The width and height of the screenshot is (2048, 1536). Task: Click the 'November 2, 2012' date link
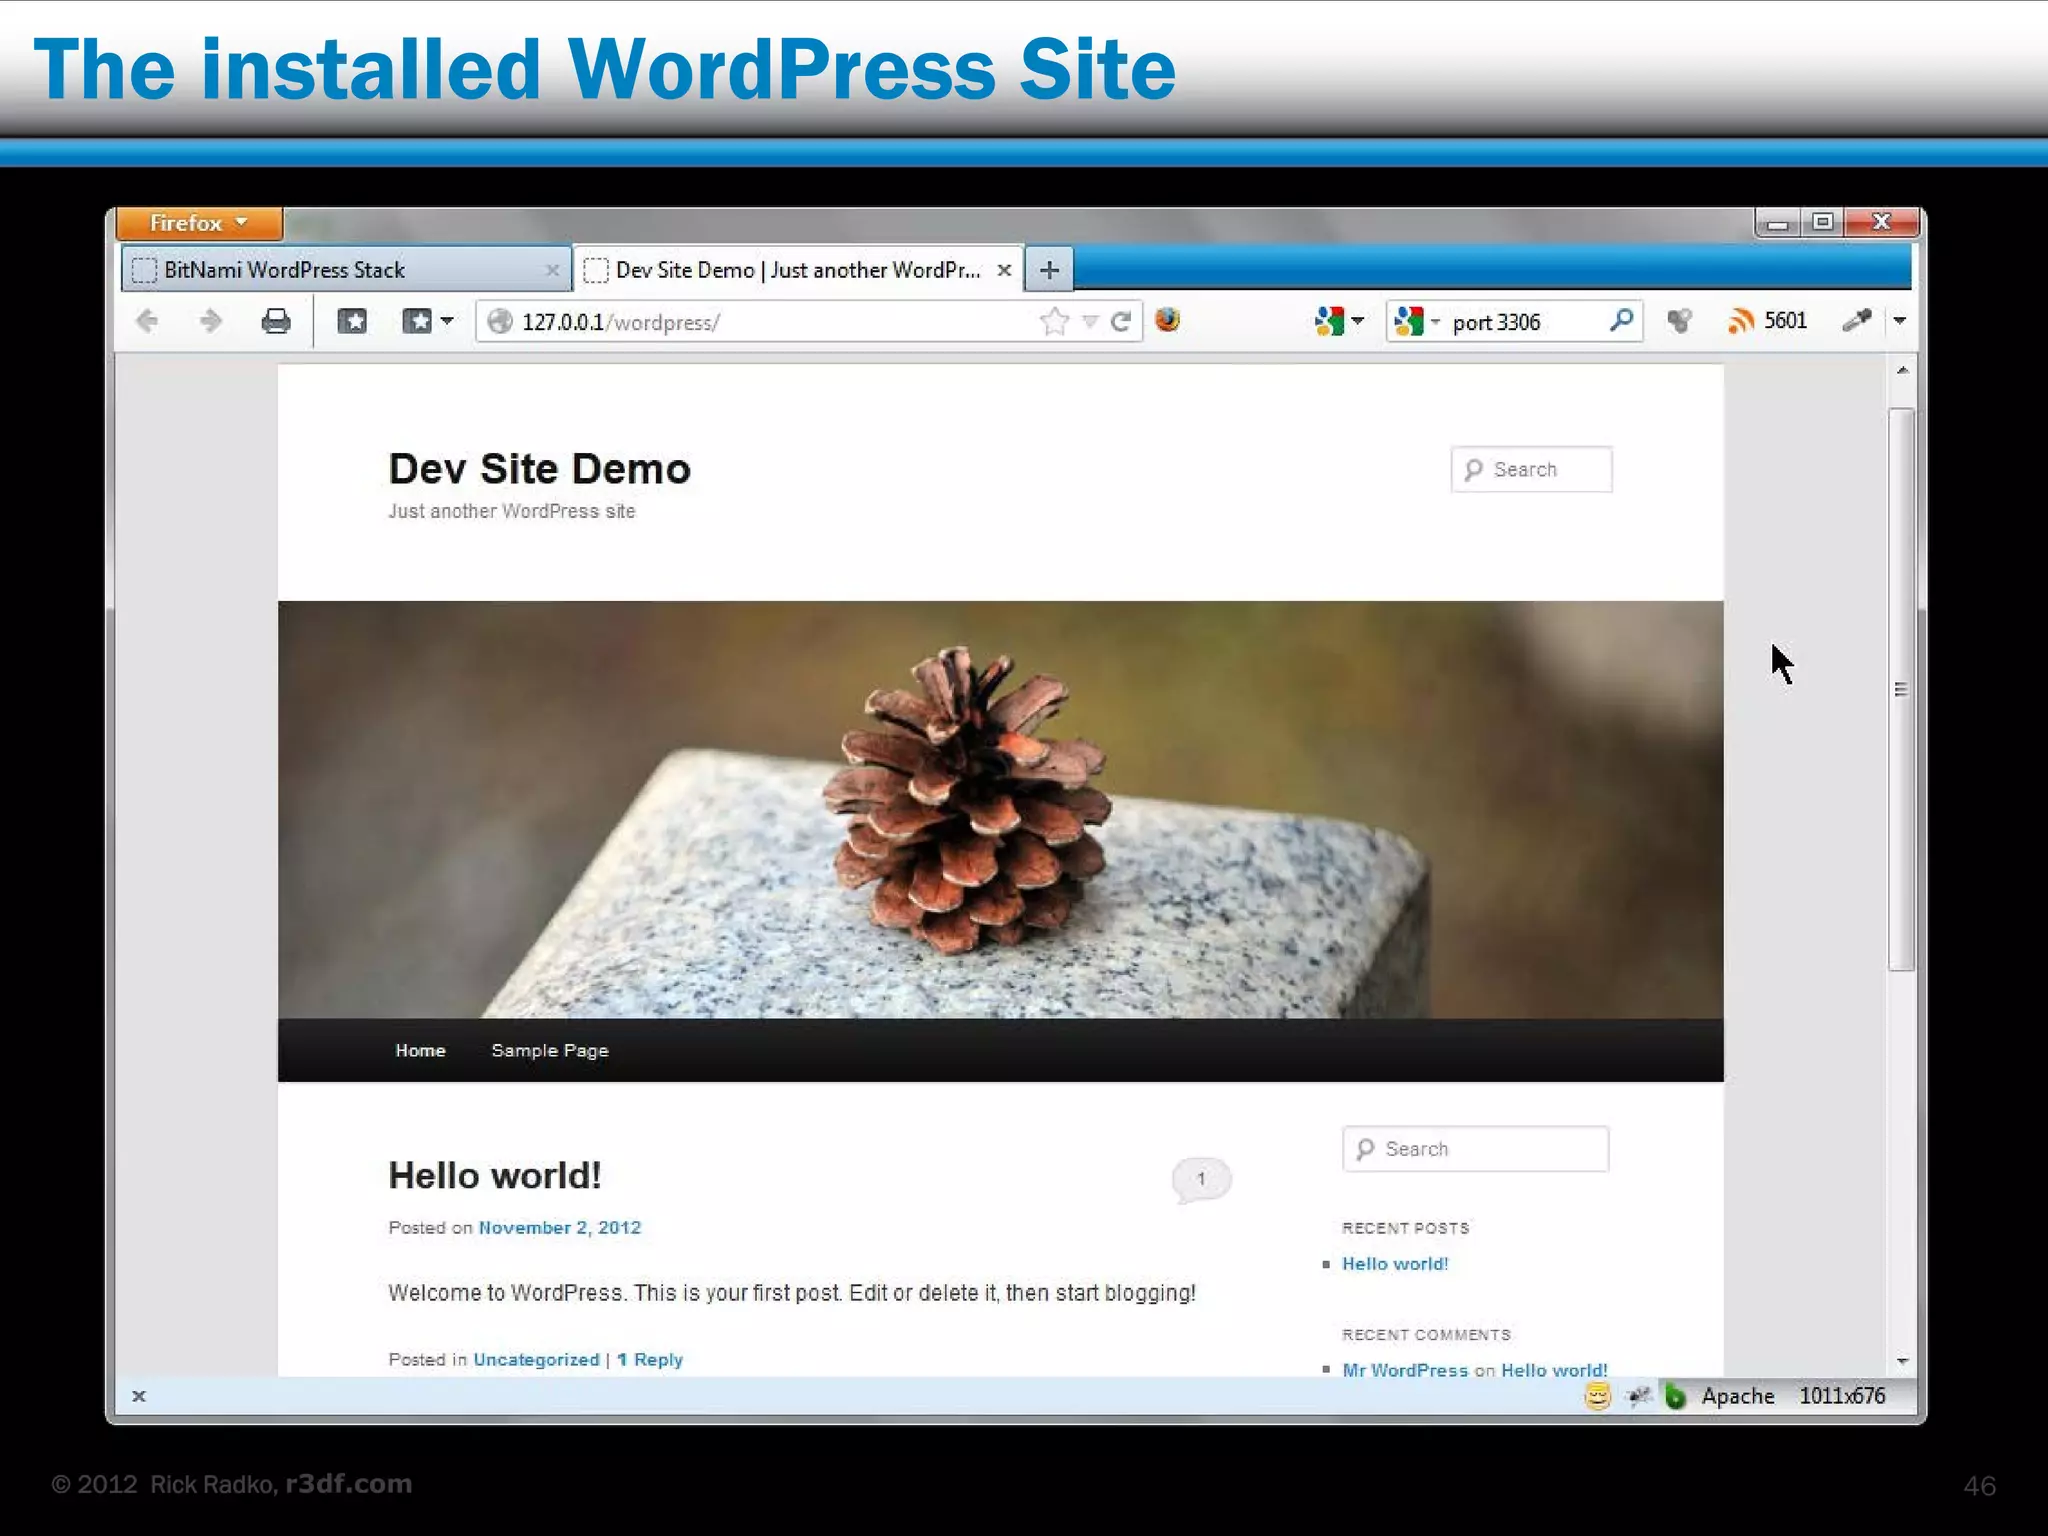tap(560, 1227)
